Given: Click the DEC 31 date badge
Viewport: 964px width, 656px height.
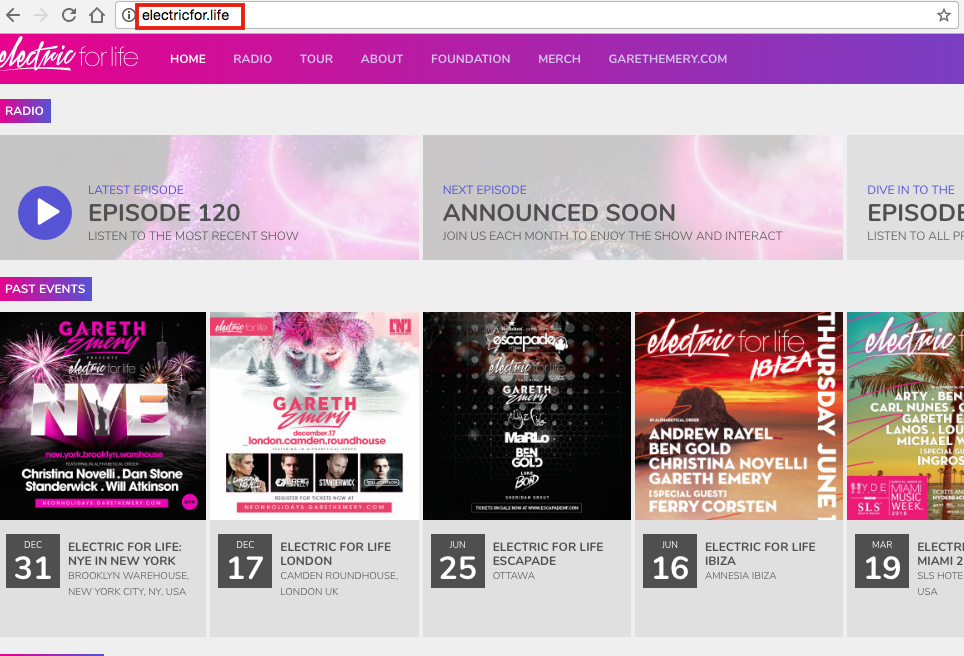Looking at the screenshot, I should click(x=33, y=561).
